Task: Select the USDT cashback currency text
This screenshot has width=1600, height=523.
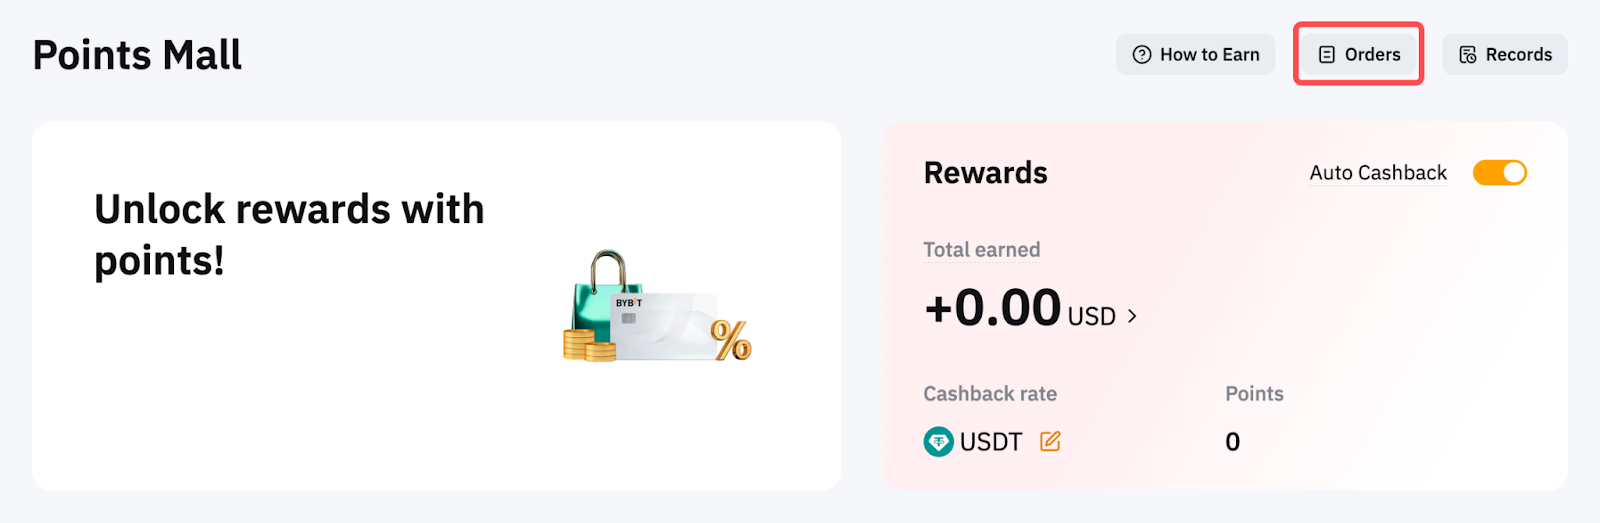Action: point(990,442)
